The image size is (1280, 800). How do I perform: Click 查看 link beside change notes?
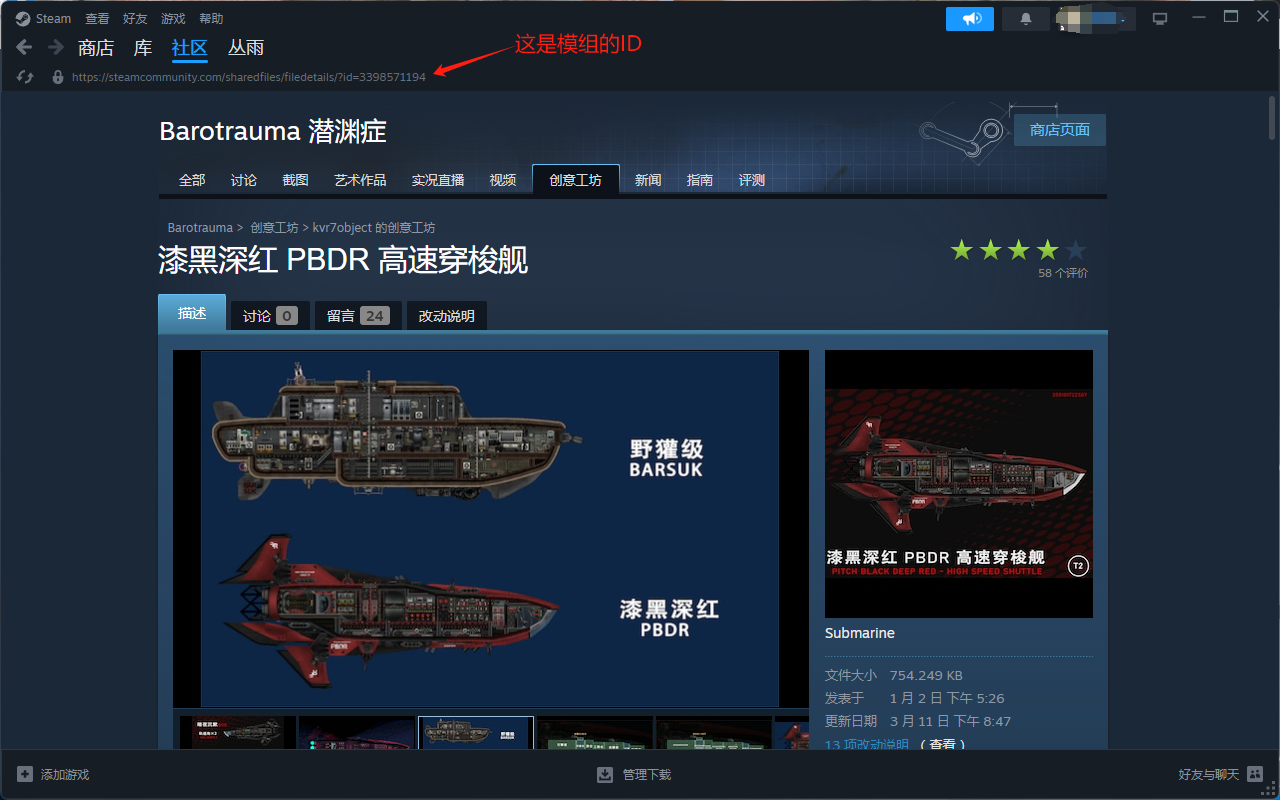click(943, 744)
